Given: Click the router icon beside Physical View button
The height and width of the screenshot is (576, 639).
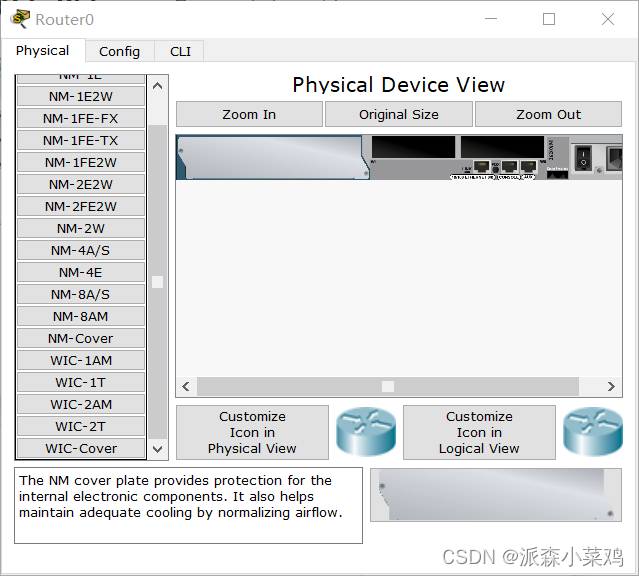Looking at the screenshot, I should point(366,432).
